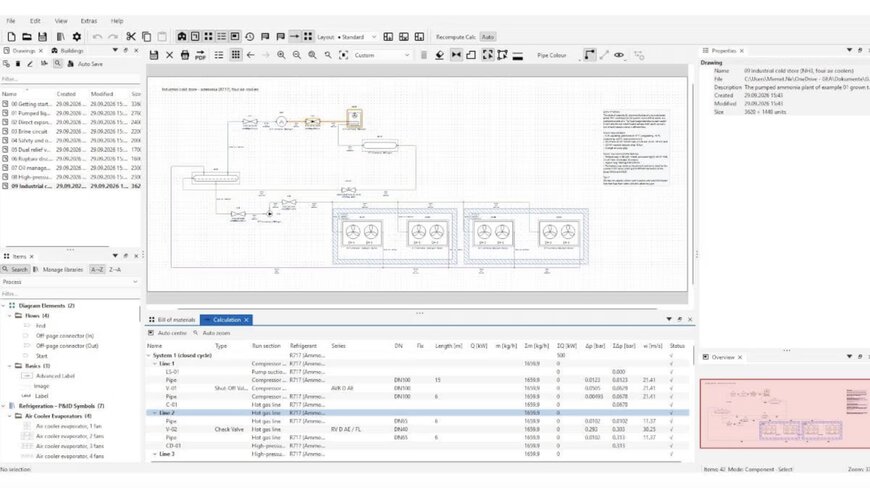Viewport: 870px width, 488px height.
Task: Click the Filter field in Drawings panel
Action: pyautogui.click(x=70, y=79)
